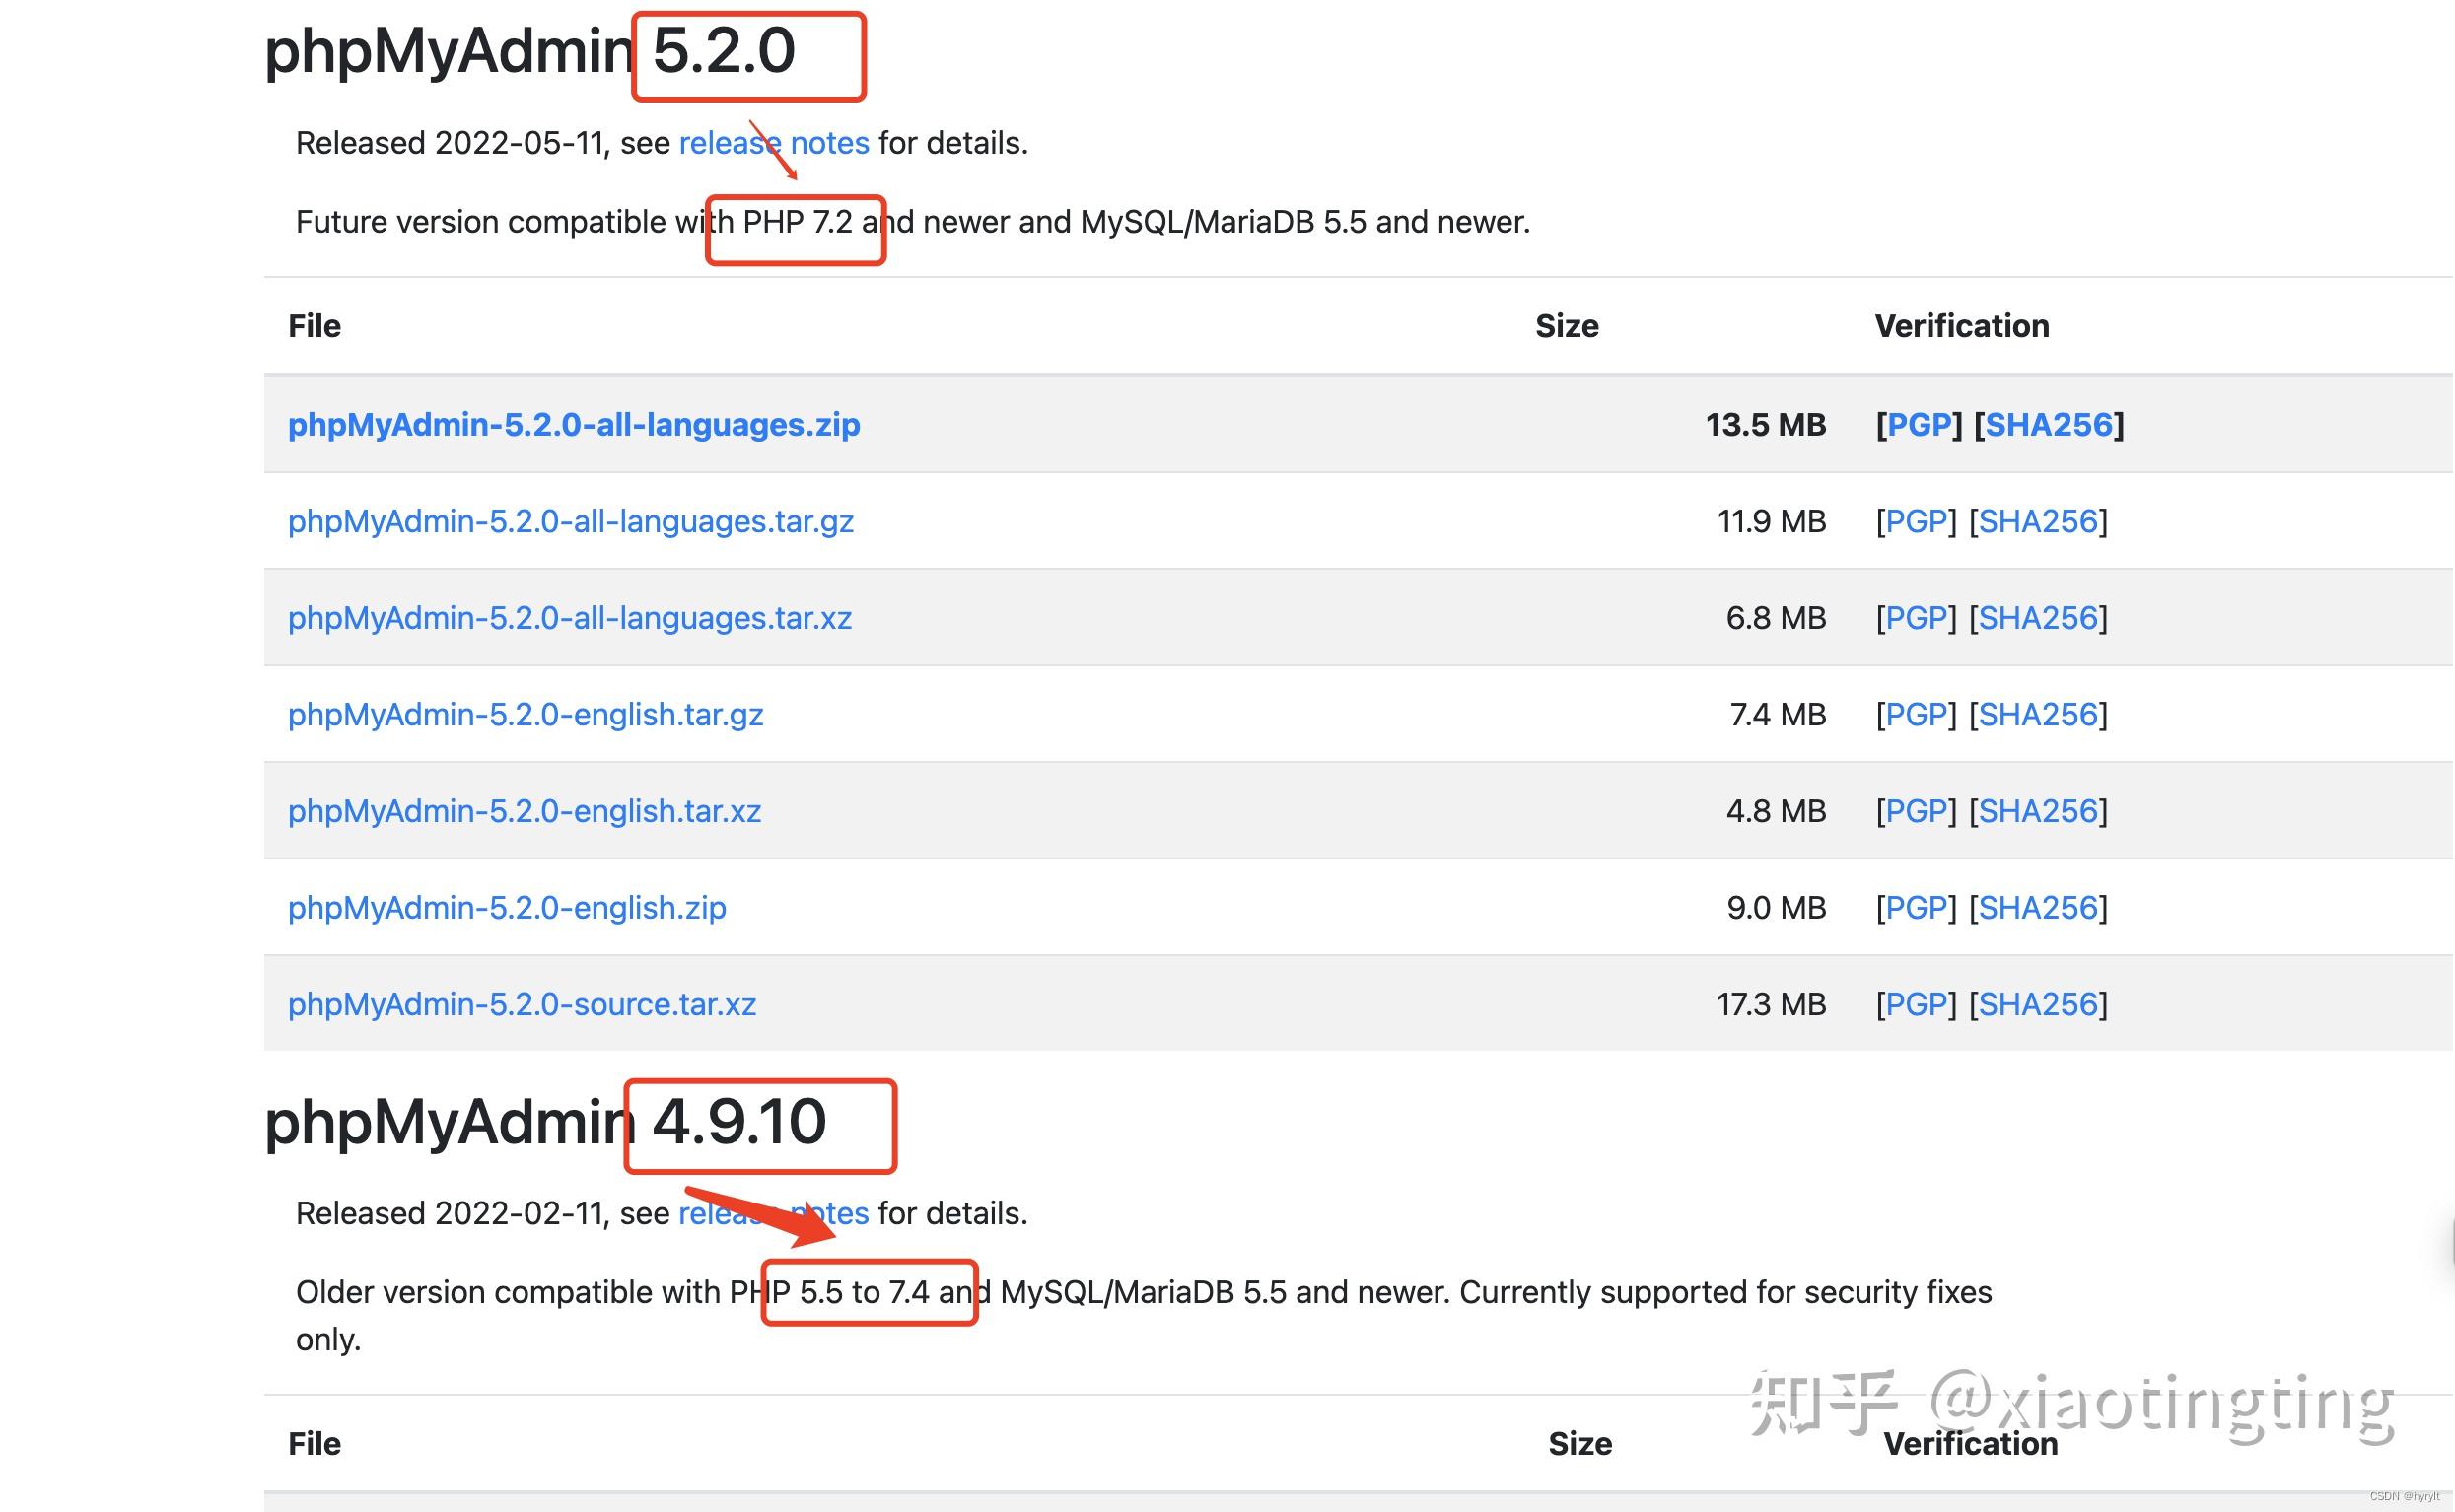This screenshot has height=1512, width=2455.
Task: Open PGP signature for english.zip
Action: (1915, 908)
